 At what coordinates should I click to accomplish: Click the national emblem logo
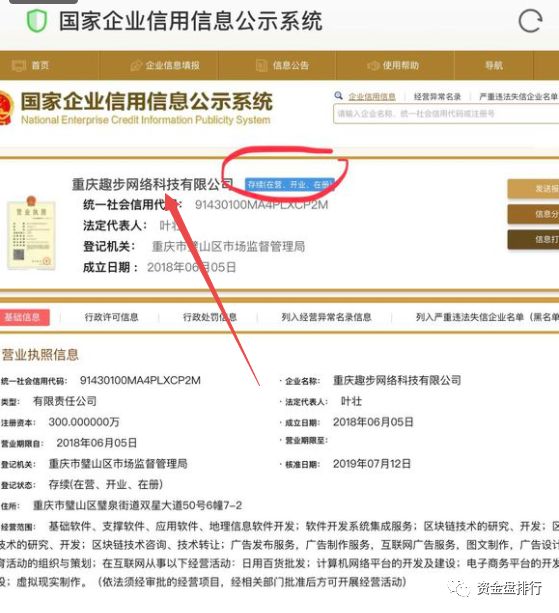tap(5, 108)
